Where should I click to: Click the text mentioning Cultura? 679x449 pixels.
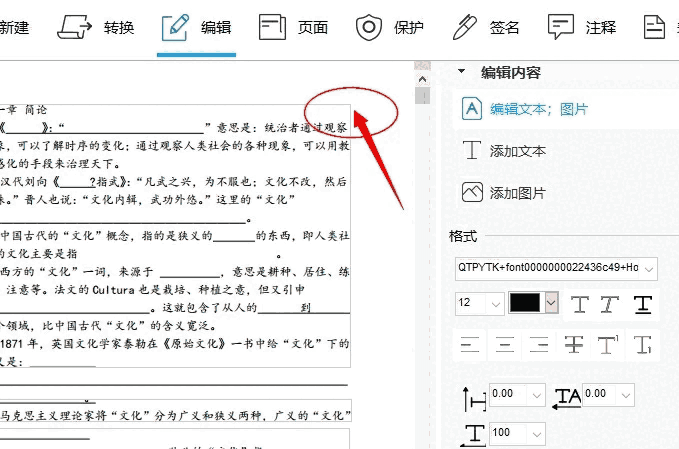coord(155,290)
